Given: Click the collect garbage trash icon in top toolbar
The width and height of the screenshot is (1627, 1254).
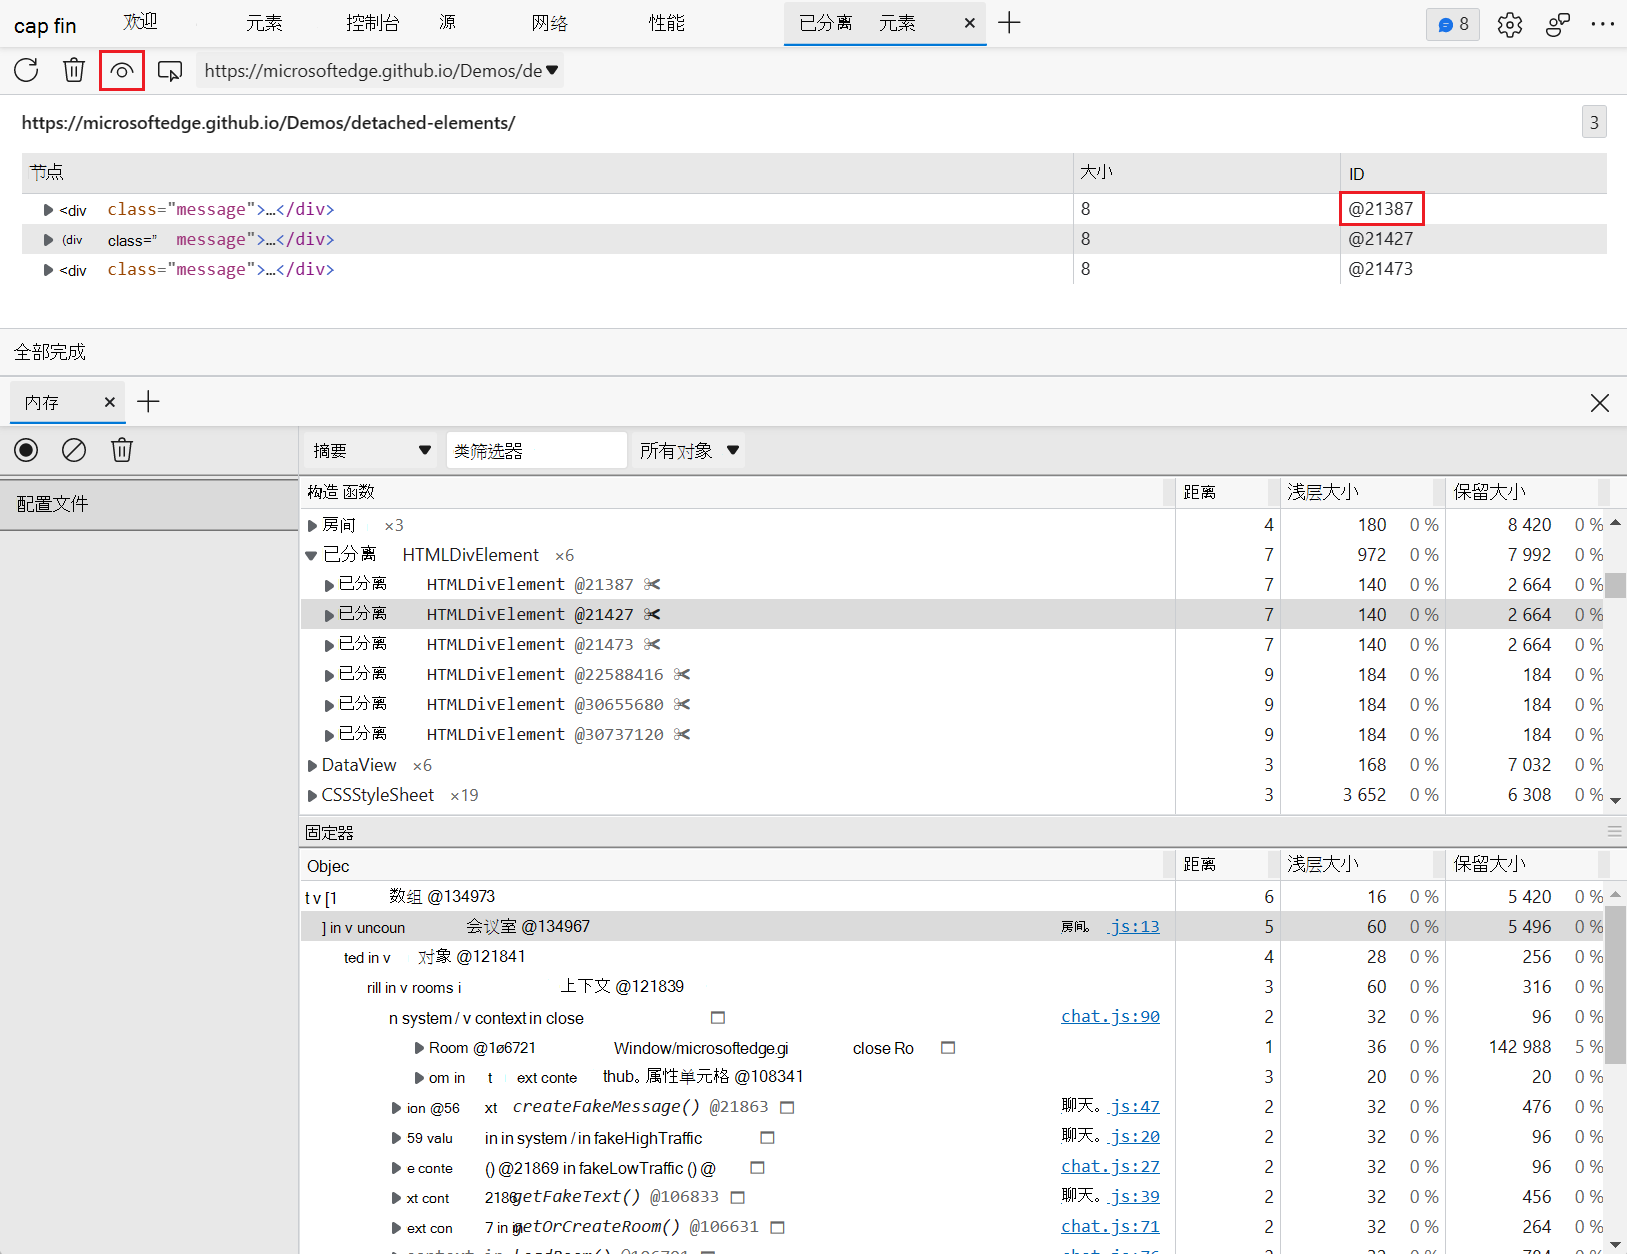Looking at the screenshot, I should [x=73, y=70].
